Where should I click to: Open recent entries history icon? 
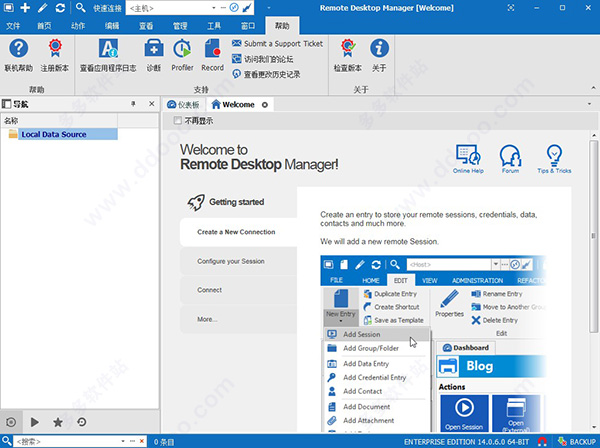click(82, 422)
